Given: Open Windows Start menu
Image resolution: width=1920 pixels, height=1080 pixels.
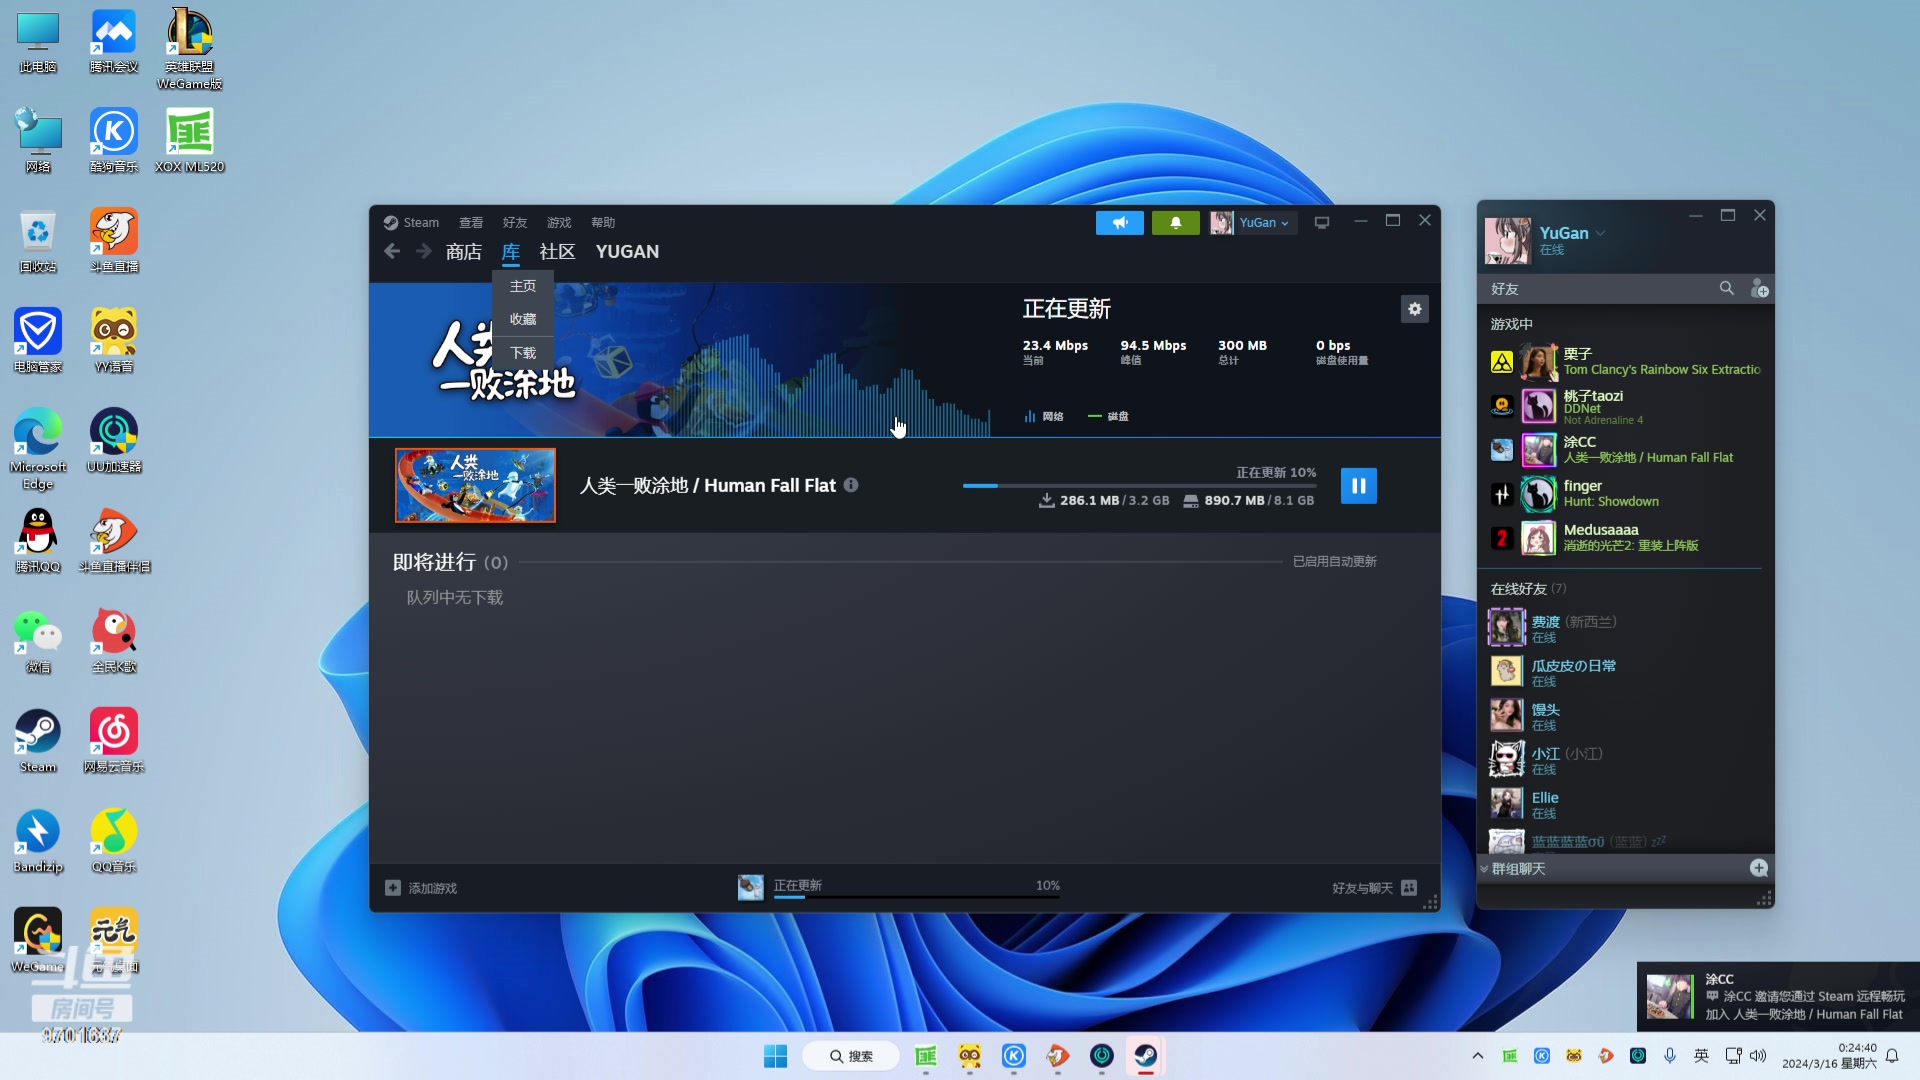Looking at the screenshot, I should pyautogui.click(x=775, y=1056).
